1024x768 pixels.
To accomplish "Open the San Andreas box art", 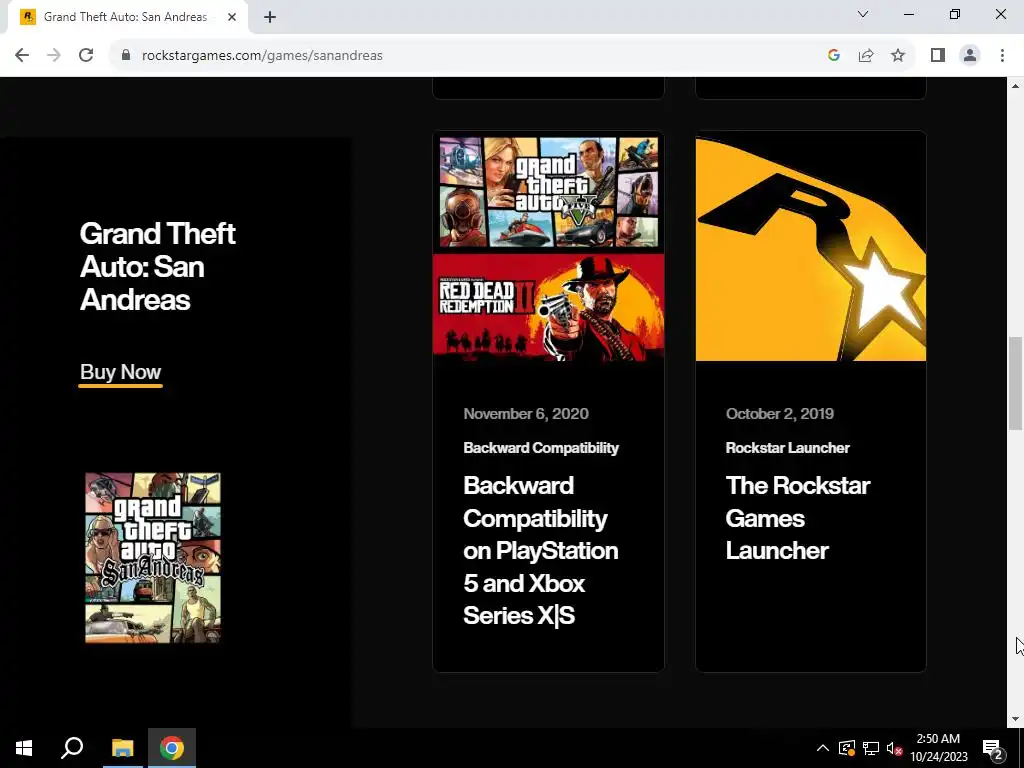I will [153, 558].
